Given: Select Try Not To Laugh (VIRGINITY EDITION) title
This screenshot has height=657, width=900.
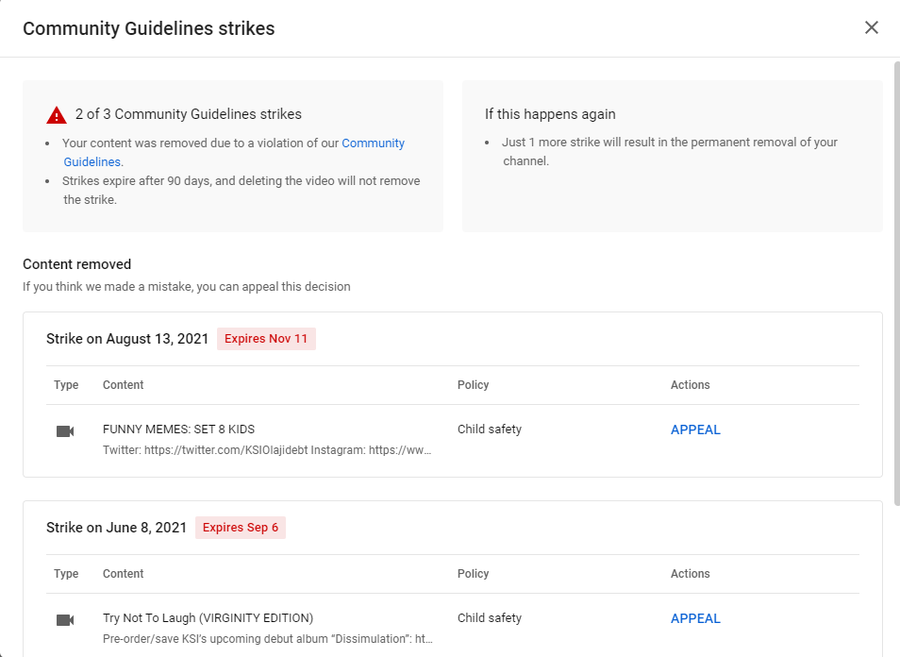Looking at the screenshot, I should 208,618.
